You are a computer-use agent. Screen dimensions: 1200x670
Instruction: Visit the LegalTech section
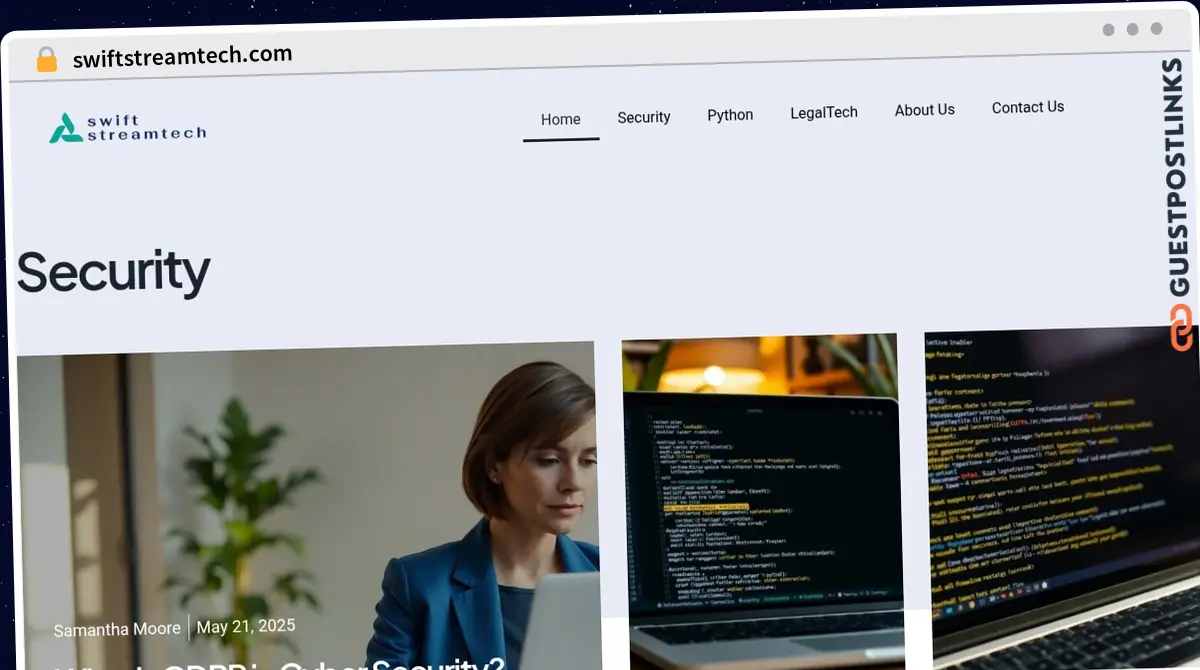(x=824, y=112)
